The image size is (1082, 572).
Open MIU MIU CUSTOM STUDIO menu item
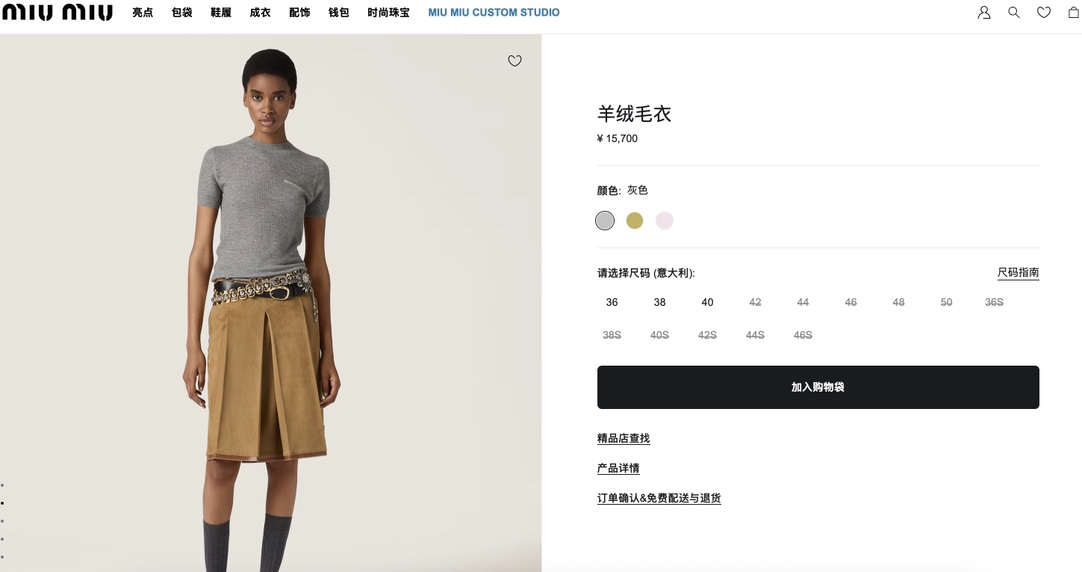click(x=494, y=12)
